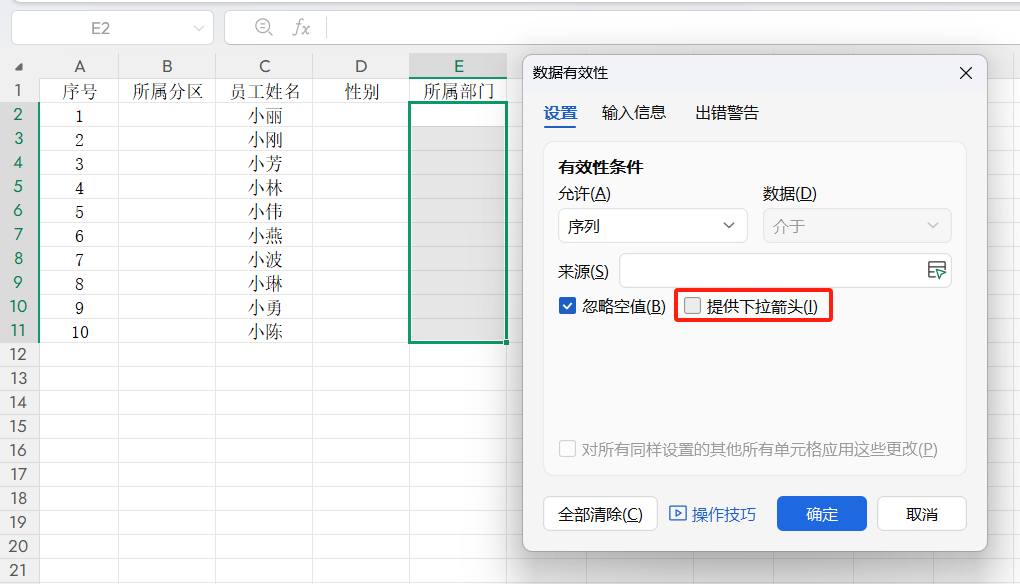
Task: Click the cell containing 小伟
Action: tap(263, 211)
